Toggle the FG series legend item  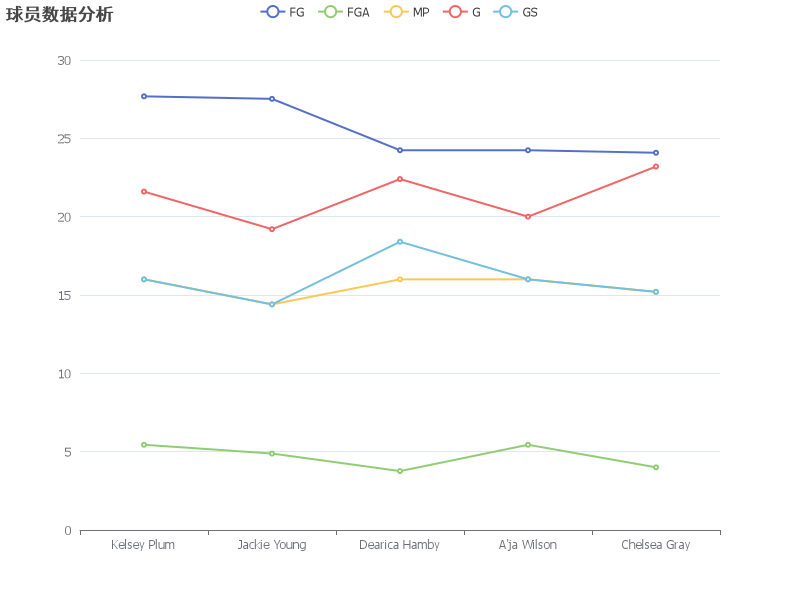point(282,12)
